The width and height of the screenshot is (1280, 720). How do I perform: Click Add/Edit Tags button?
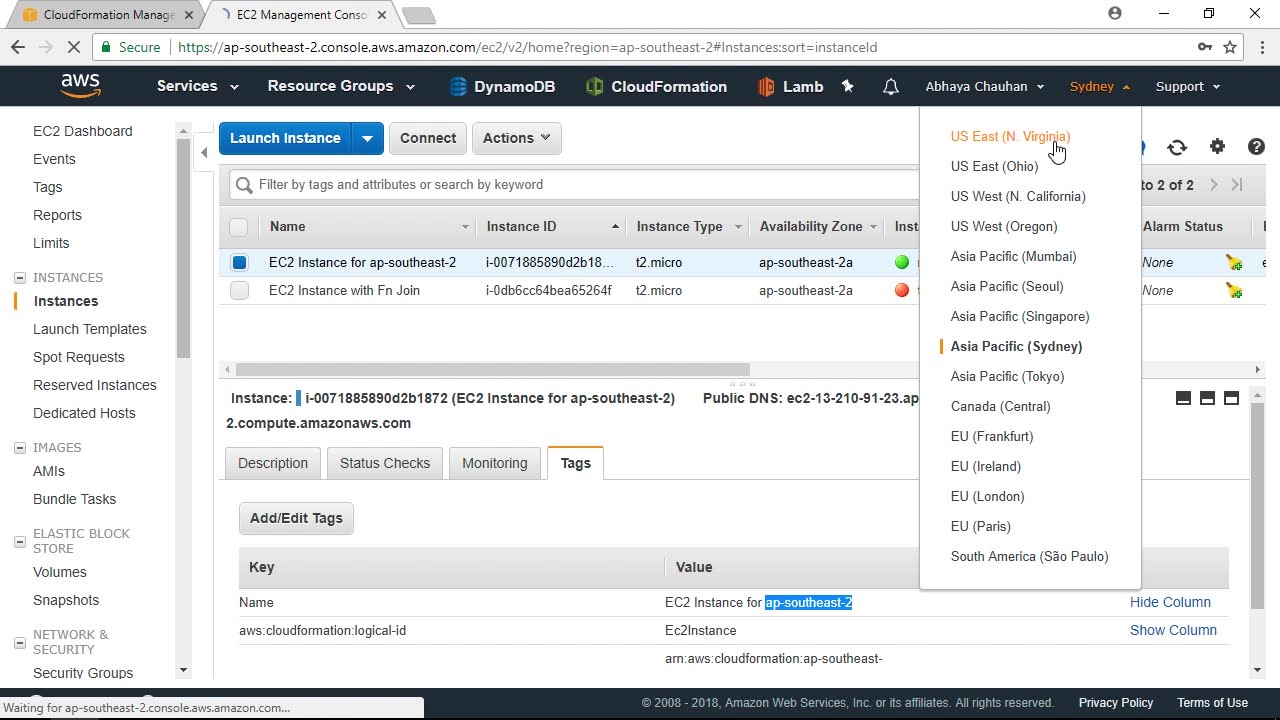296,518
